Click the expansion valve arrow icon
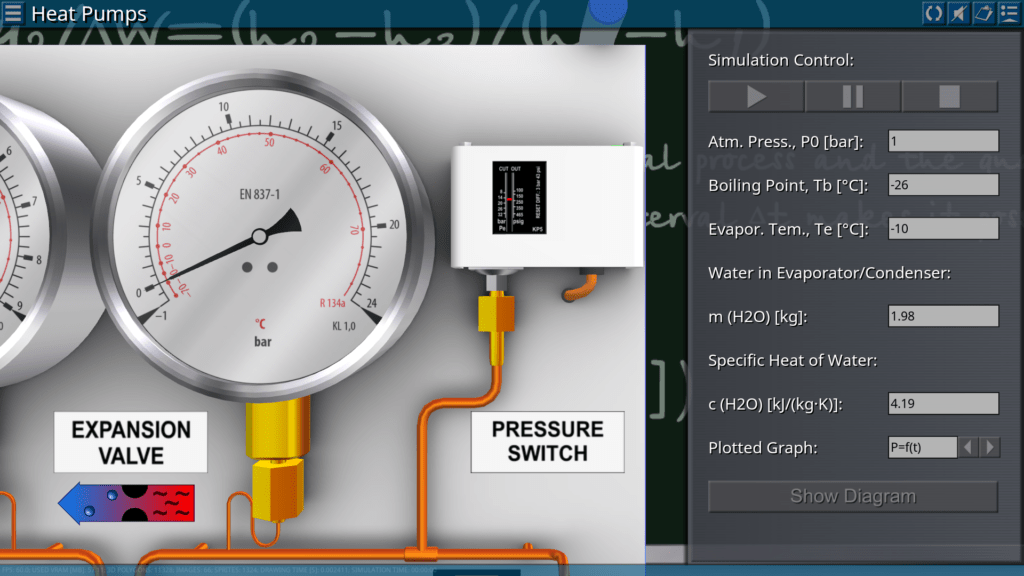Image resolution: width=1024 pixels, height=576 pixels. [127, 504]
